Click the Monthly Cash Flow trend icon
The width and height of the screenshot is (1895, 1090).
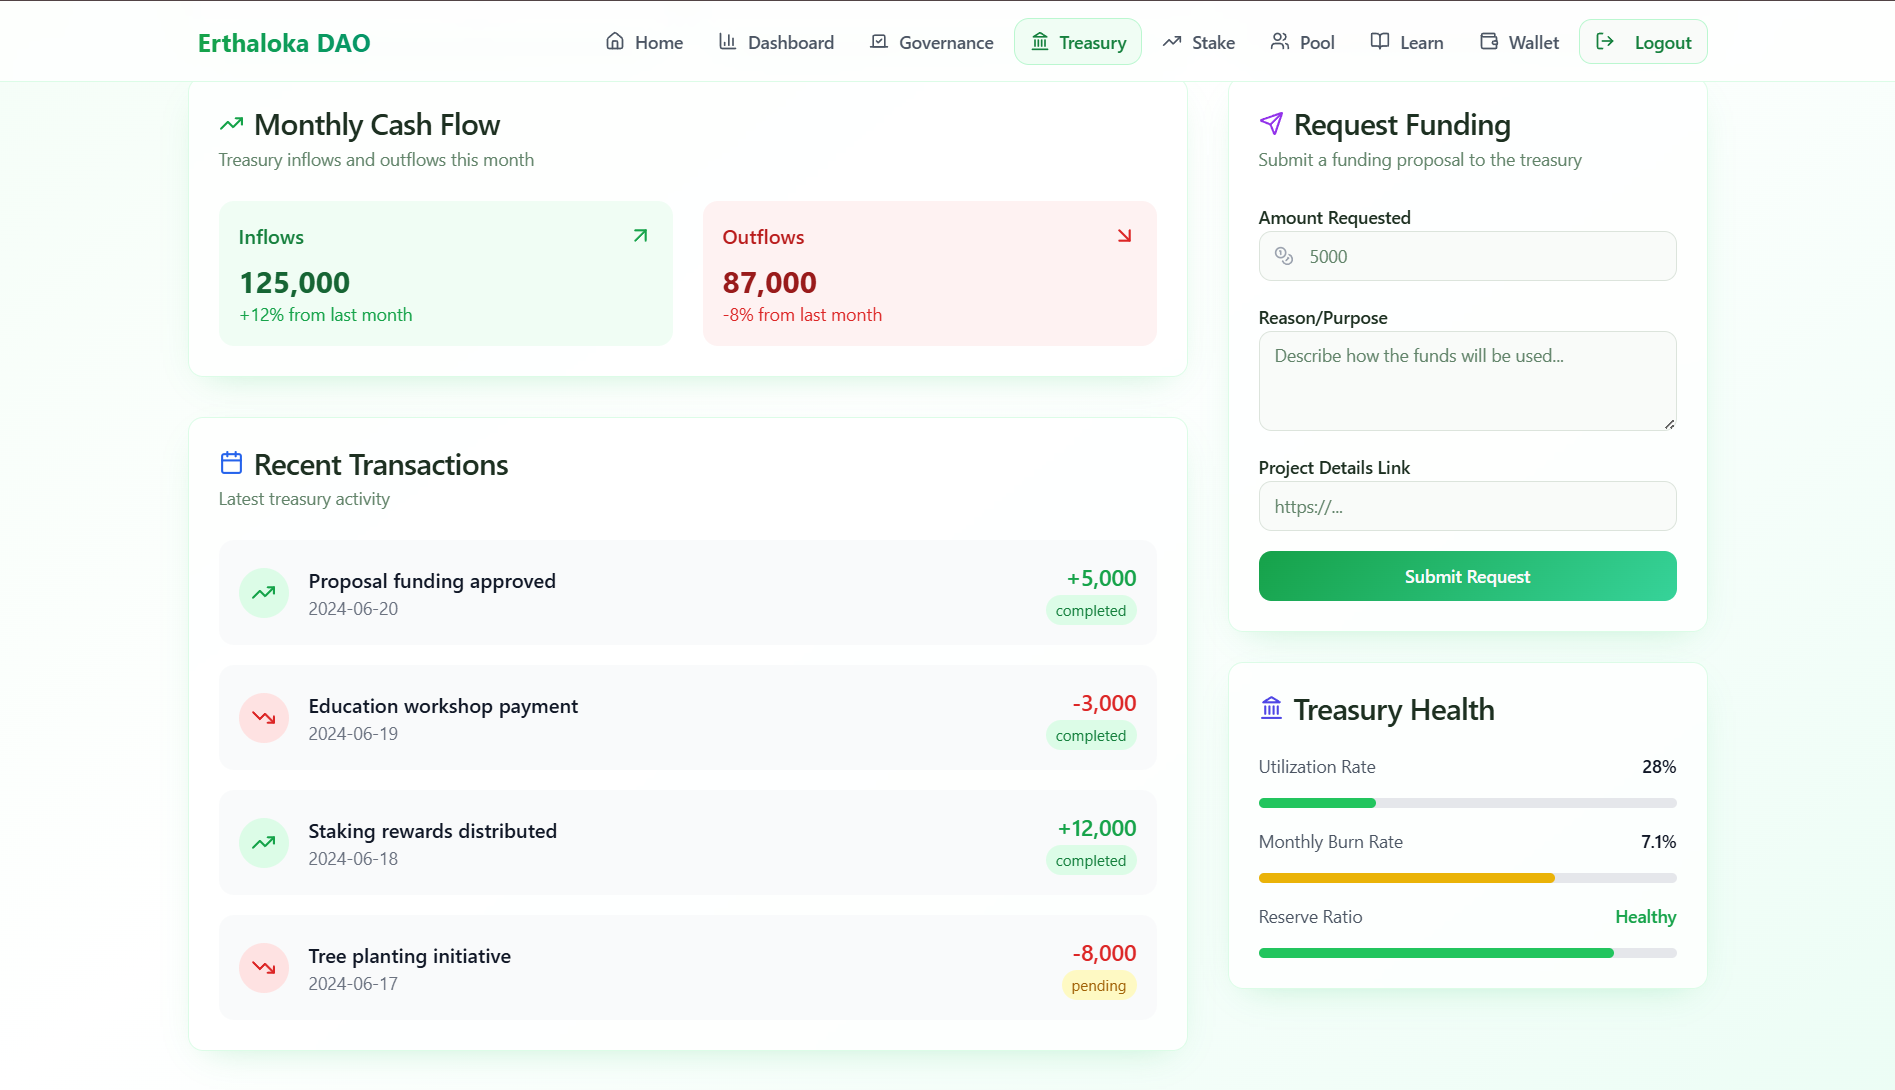[231, 124]
